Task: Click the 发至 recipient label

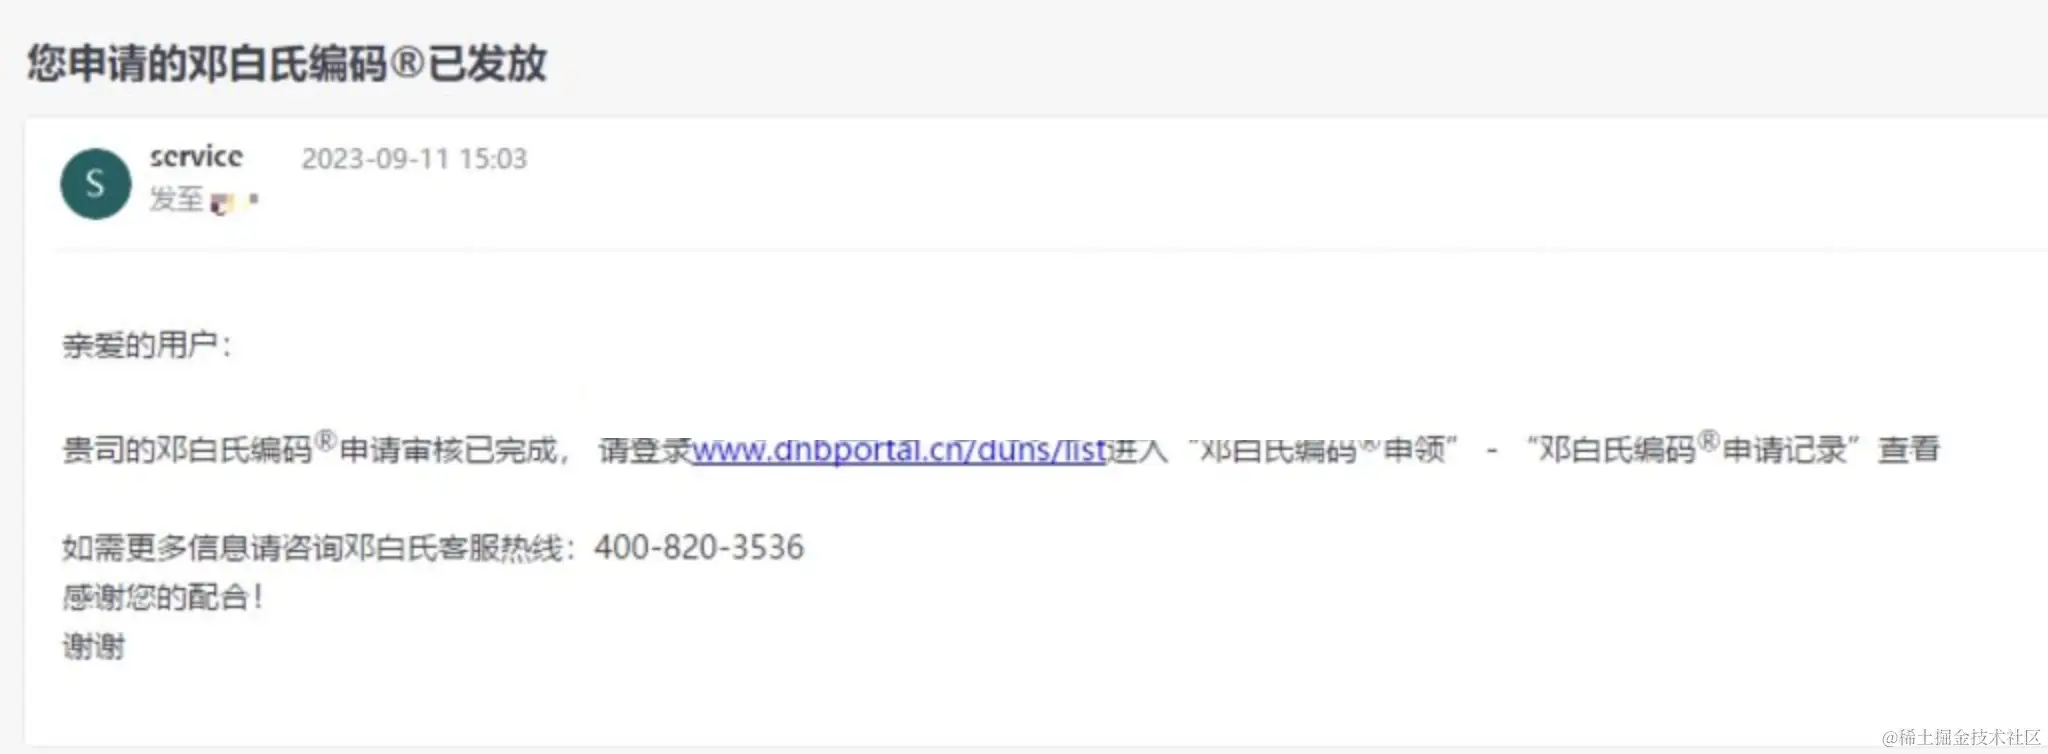Action: 176,199
